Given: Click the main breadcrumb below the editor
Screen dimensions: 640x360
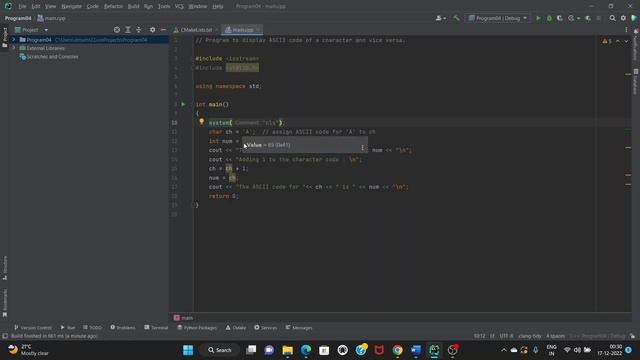Looking at the screenshot, I should 183,318.
